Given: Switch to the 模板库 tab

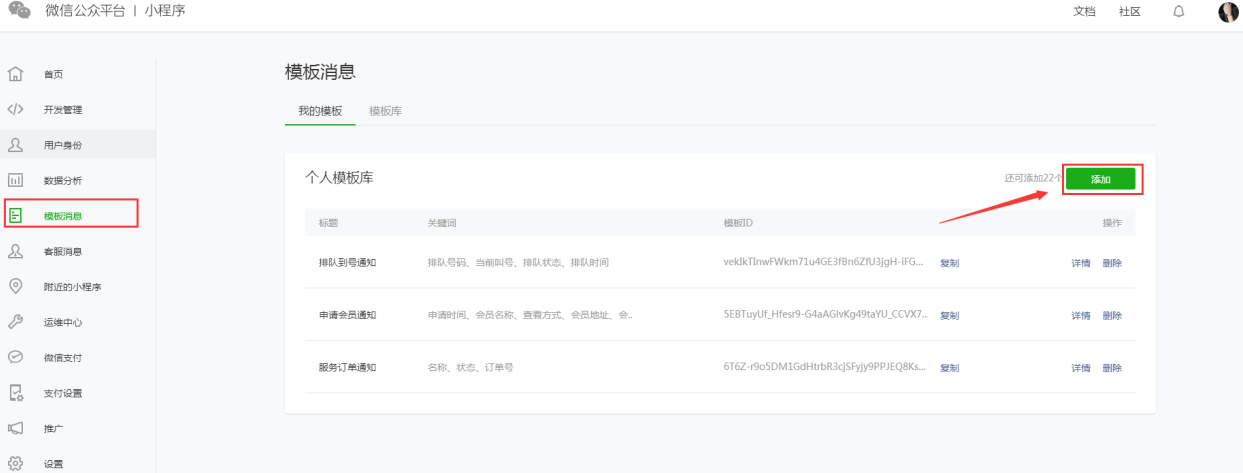Looking at the screenshot, I should point(385,111).
